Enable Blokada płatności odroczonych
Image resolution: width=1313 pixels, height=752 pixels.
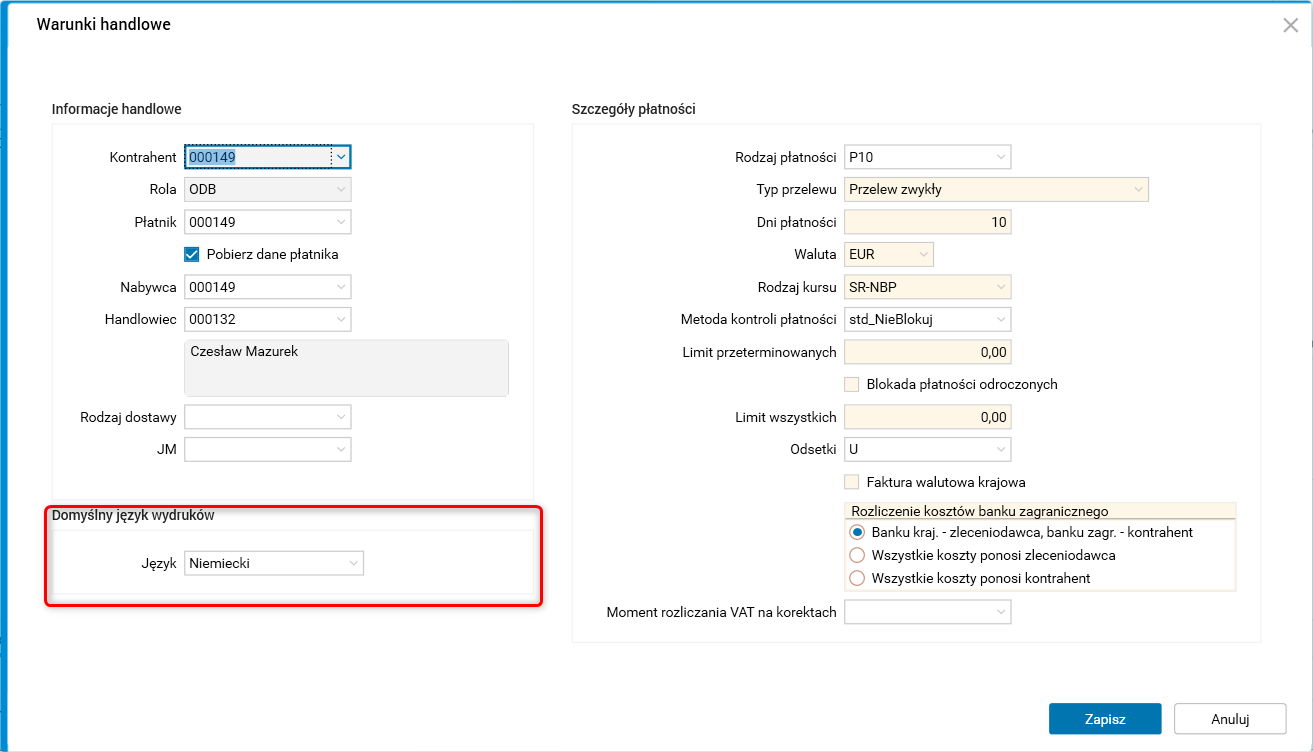point(852,384)
